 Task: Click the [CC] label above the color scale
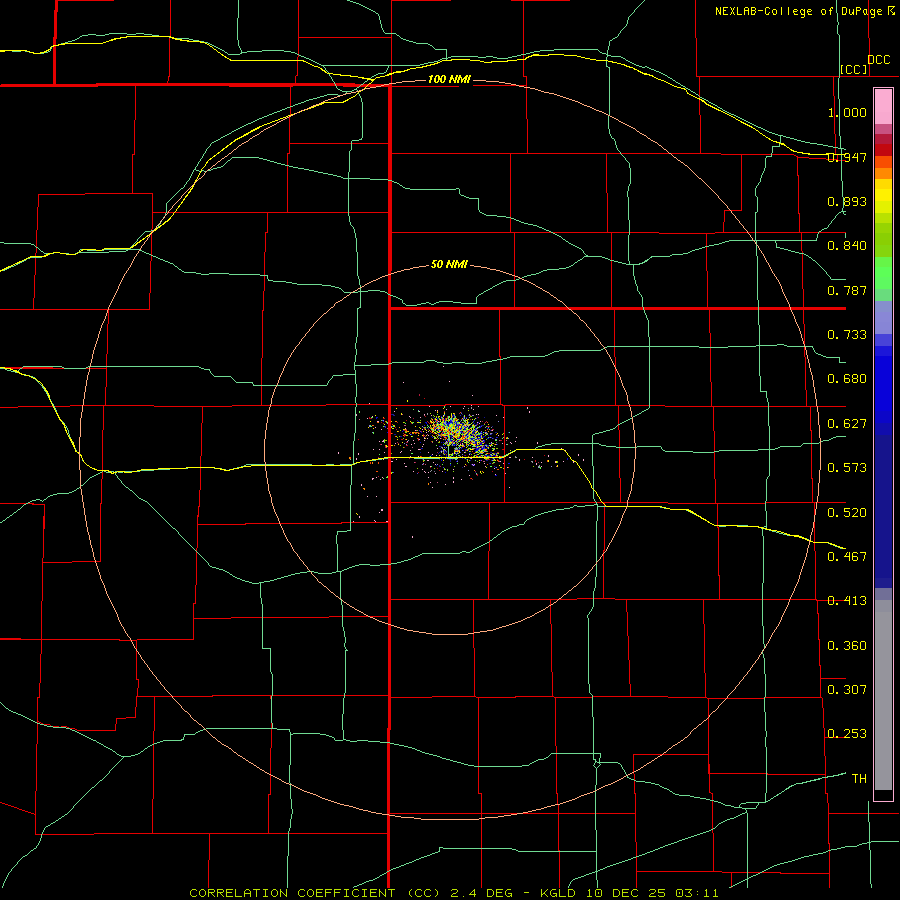(854, 69)
